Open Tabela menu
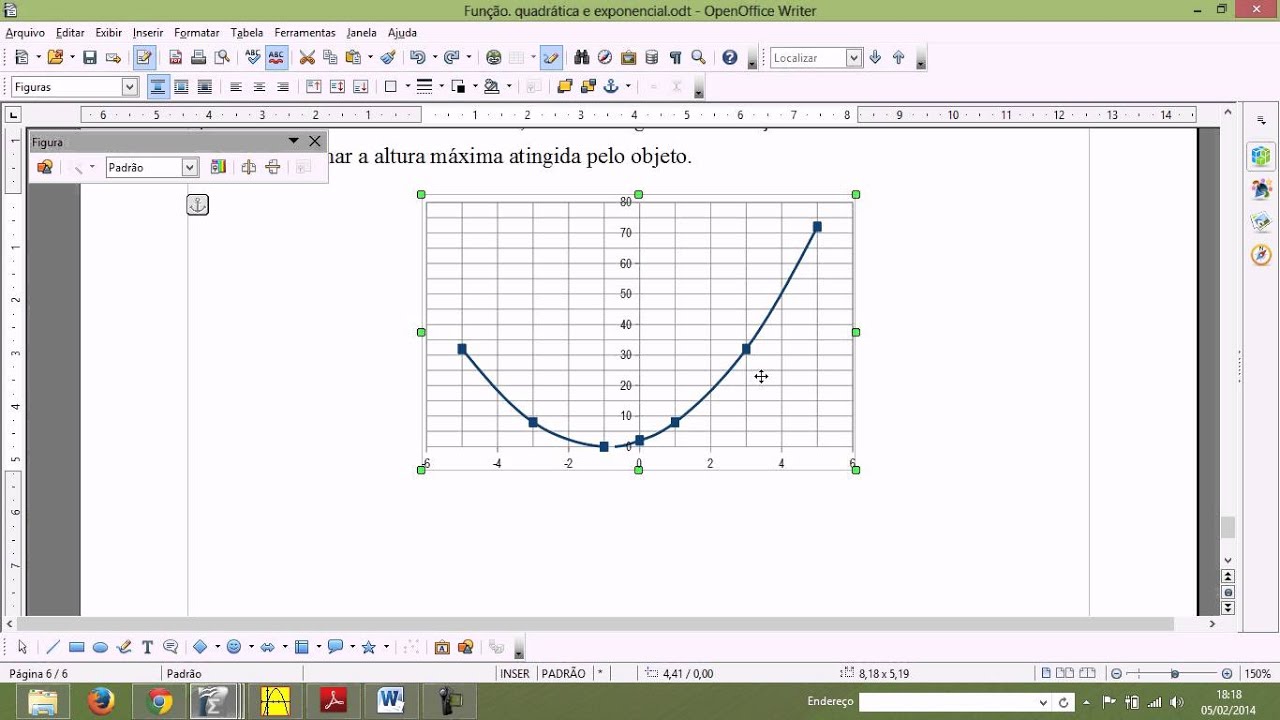This screenshot has height=720, width=1280. (x=247, y=33)
